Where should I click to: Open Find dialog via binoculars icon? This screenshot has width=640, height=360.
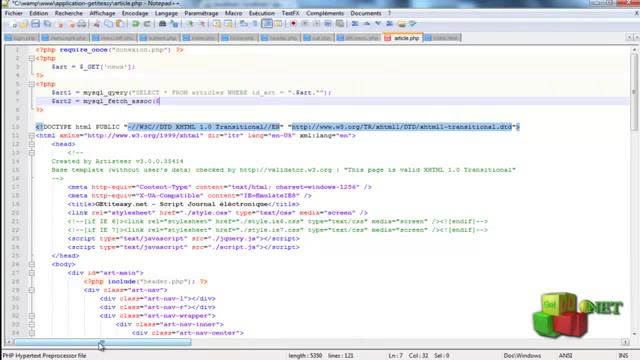(x=162, y=24)
